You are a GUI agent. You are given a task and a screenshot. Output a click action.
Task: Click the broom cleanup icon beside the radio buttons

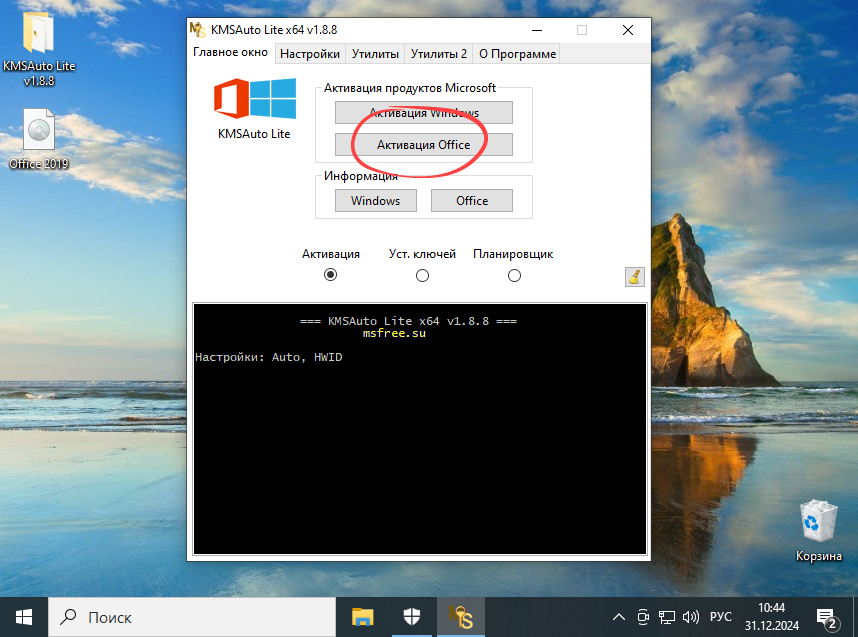pyautogui.click(x=634, y=276)
